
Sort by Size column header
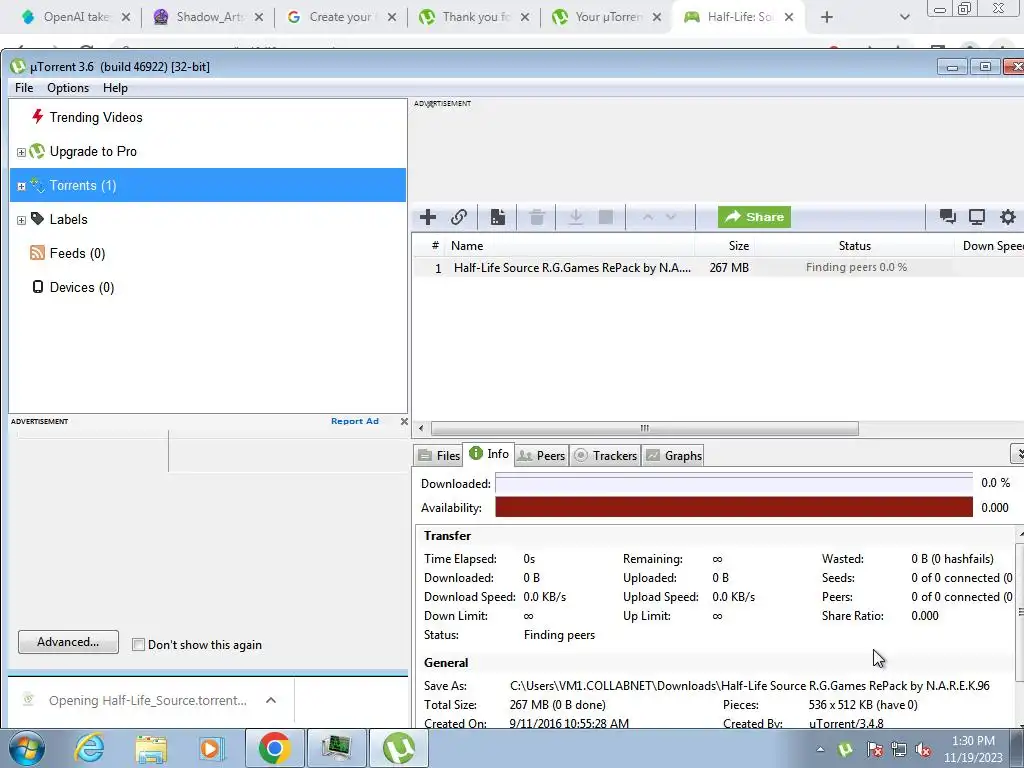[x=725, y=246]
